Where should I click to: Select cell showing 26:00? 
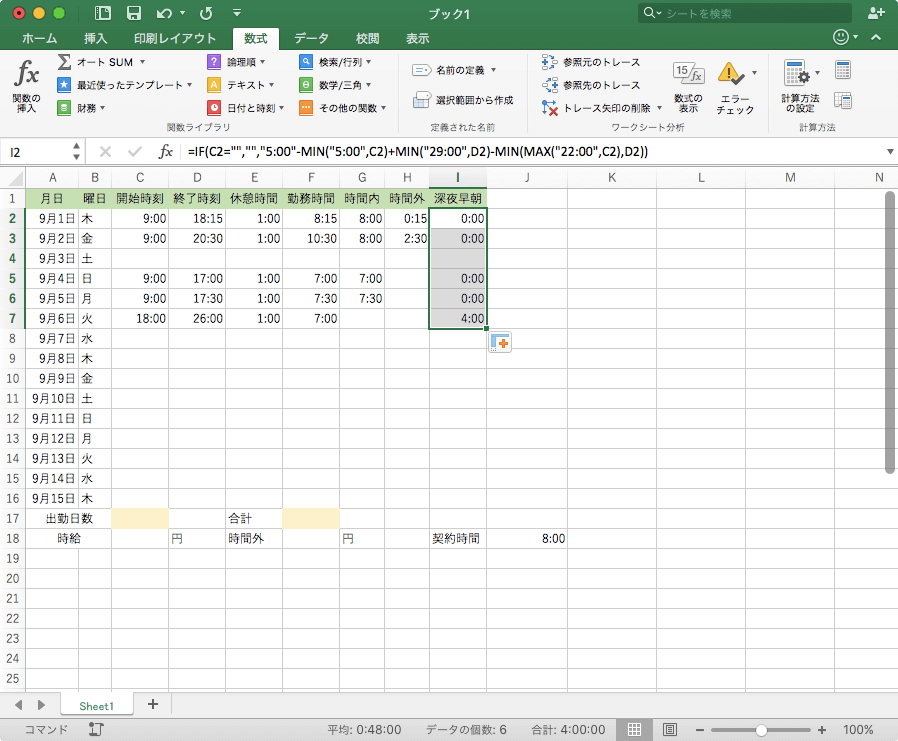point(197,318)
